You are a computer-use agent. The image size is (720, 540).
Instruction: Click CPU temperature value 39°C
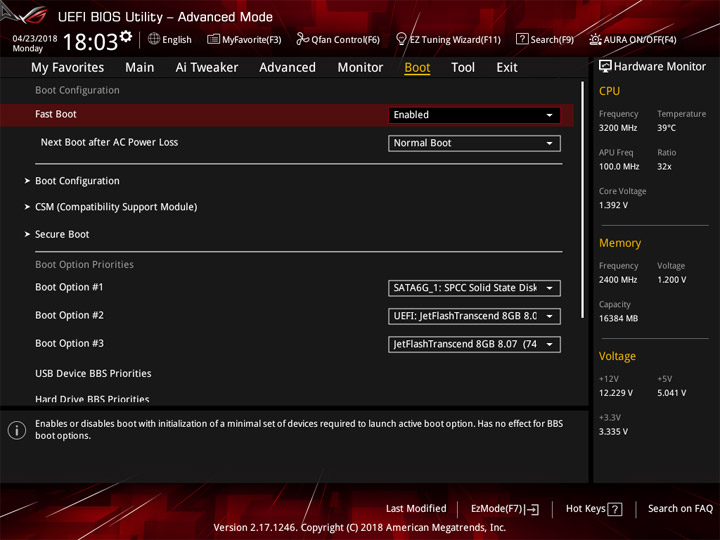[666, 128]
